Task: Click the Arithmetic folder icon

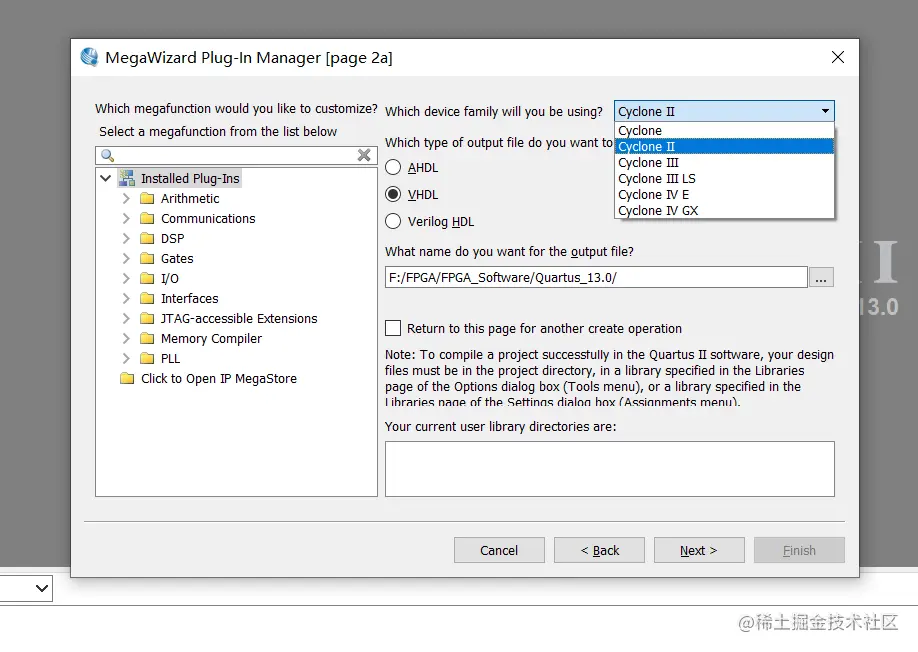Action: (147, 198)
